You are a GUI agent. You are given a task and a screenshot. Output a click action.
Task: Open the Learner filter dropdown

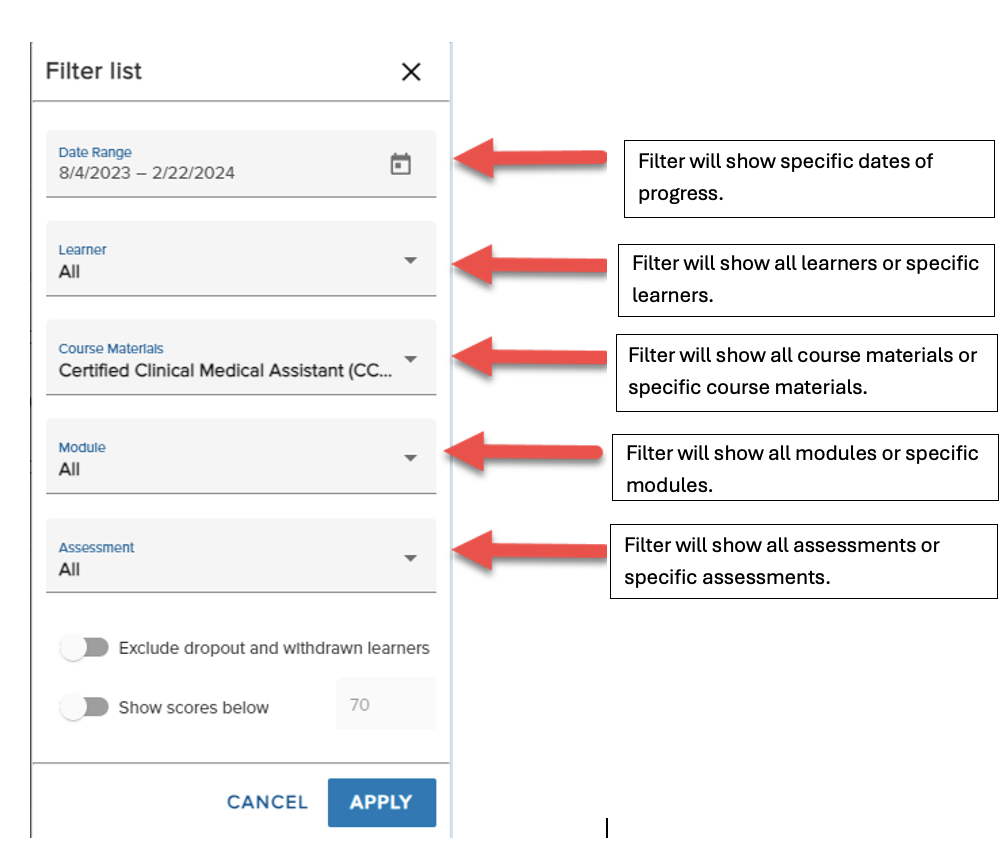point(240,259)
